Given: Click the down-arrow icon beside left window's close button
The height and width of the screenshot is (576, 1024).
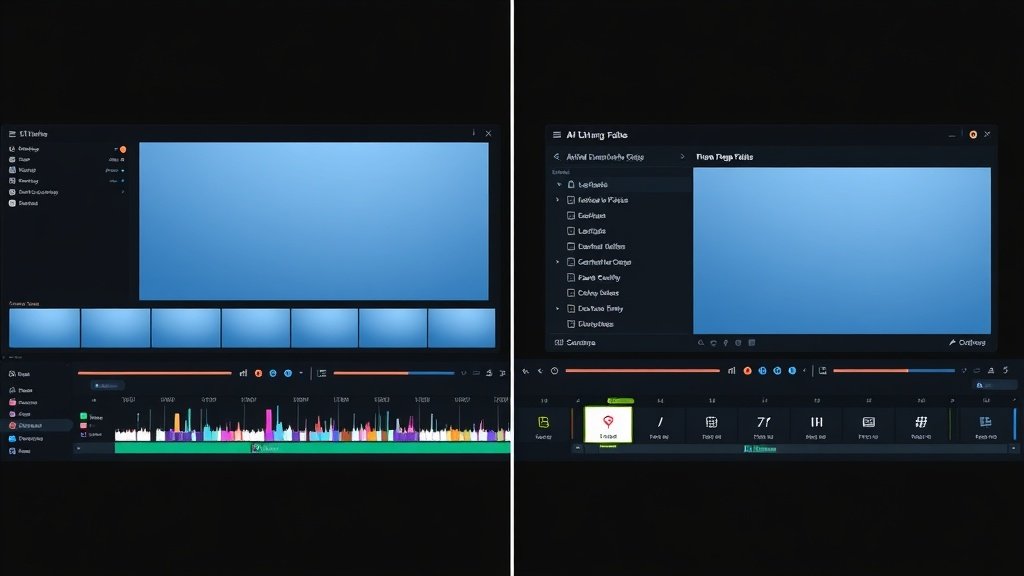Looking at the screenshot, I should click(473, 133).
